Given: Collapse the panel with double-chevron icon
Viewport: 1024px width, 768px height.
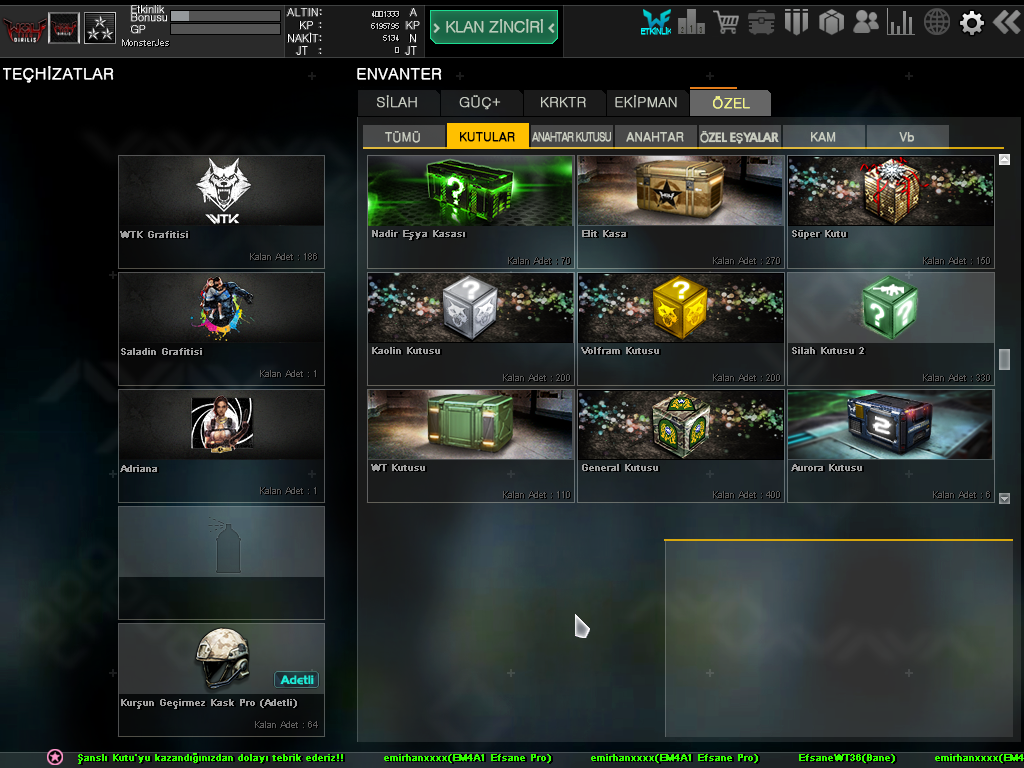Looking at the screenshot, I should click(1006, 23).
